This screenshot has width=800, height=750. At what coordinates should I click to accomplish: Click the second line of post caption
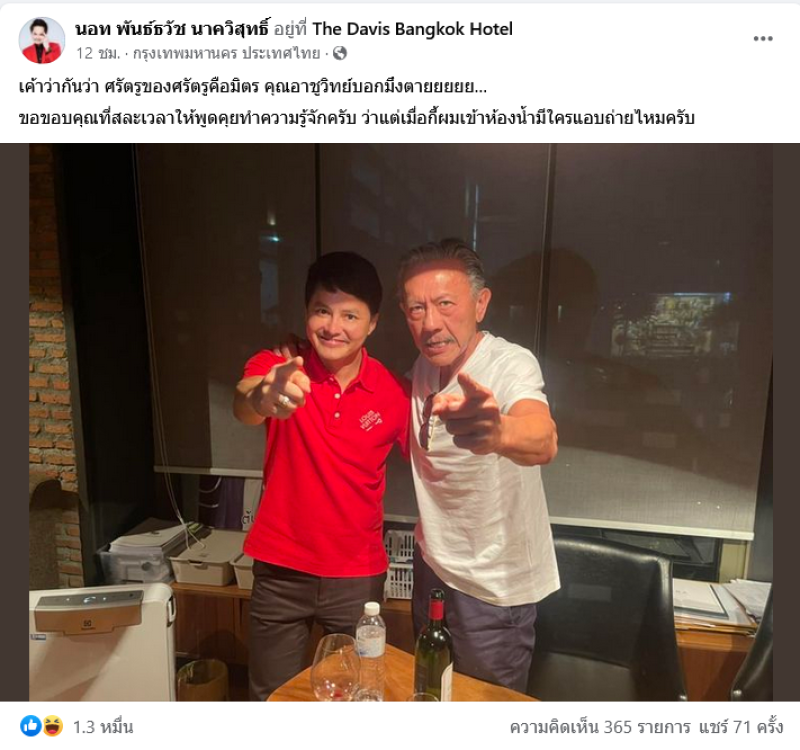click(357, 118)
